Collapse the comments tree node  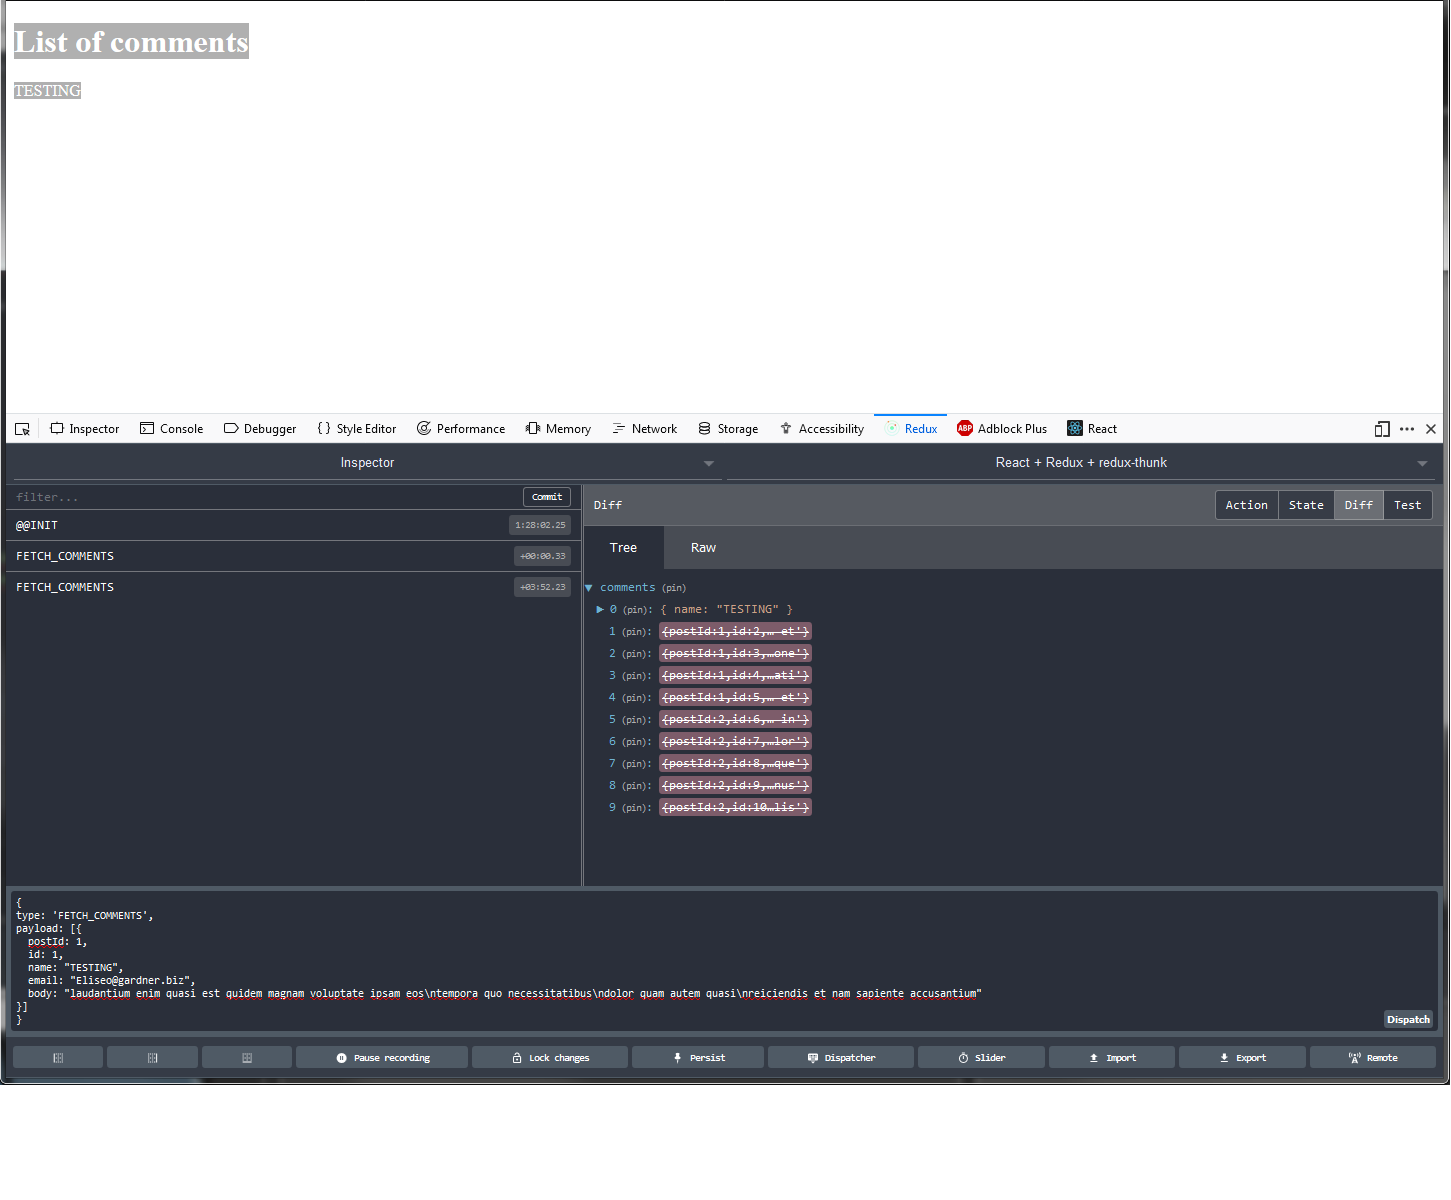pos(589,588)
